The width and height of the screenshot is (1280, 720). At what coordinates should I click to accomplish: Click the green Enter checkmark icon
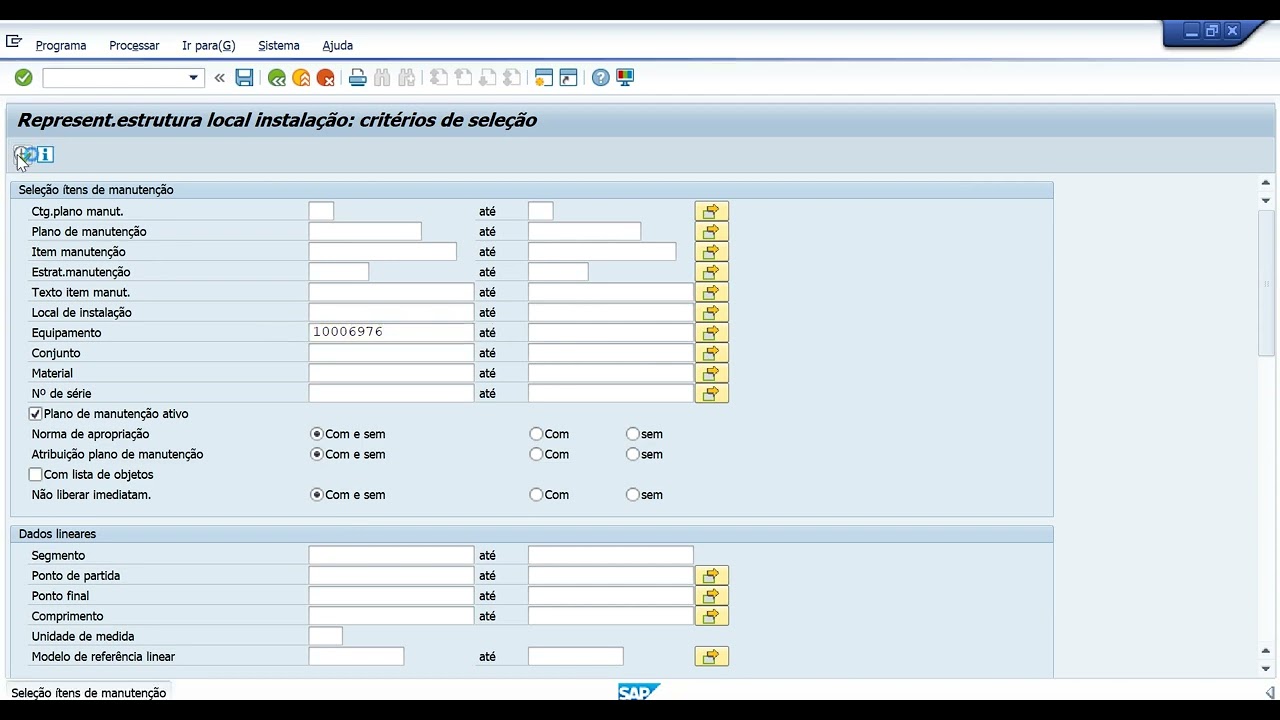(24, 77)
